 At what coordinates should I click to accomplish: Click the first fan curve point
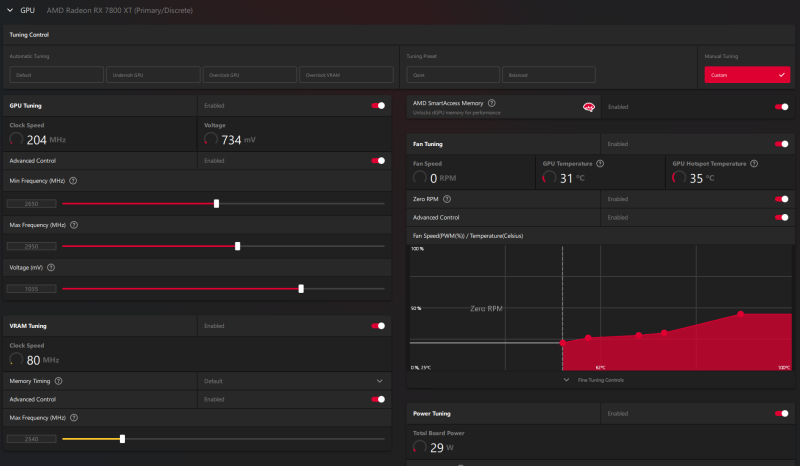(x=563, y=343)
